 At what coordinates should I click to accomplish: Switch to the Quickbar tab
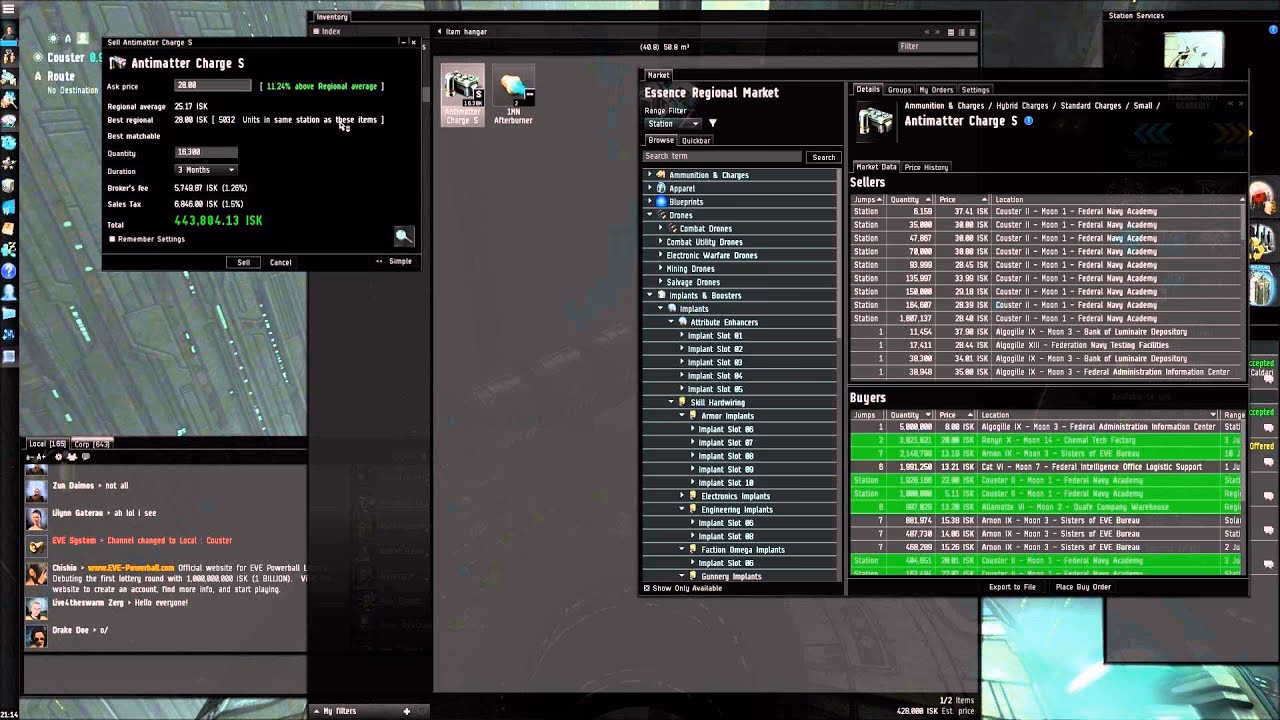tap(696, 140)
